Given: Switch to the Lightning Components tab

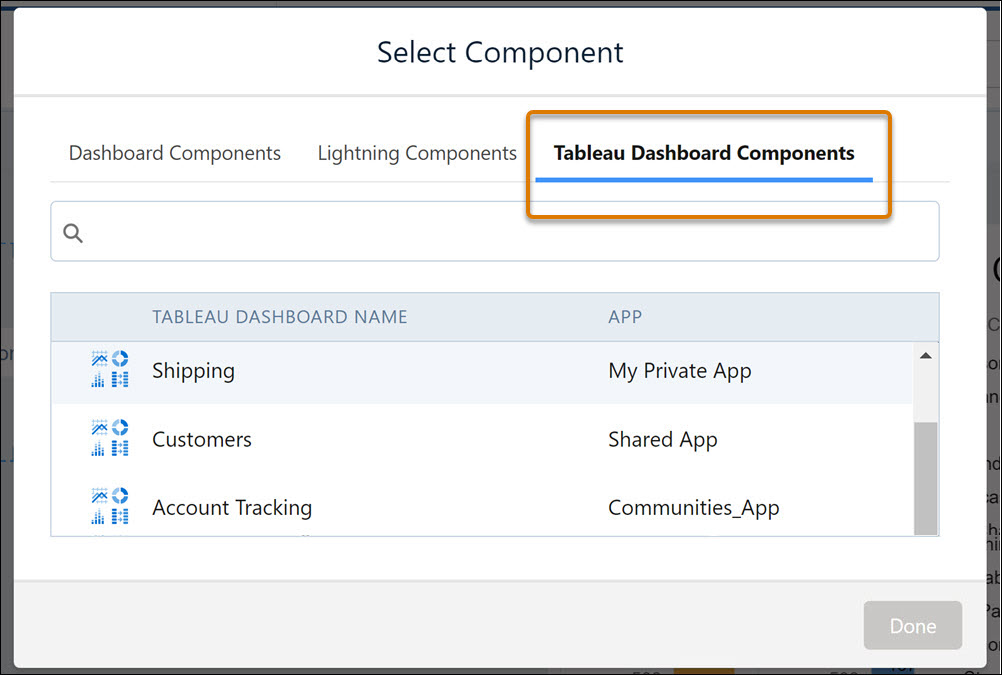Looking at the screenshot, I should (417, 153).
